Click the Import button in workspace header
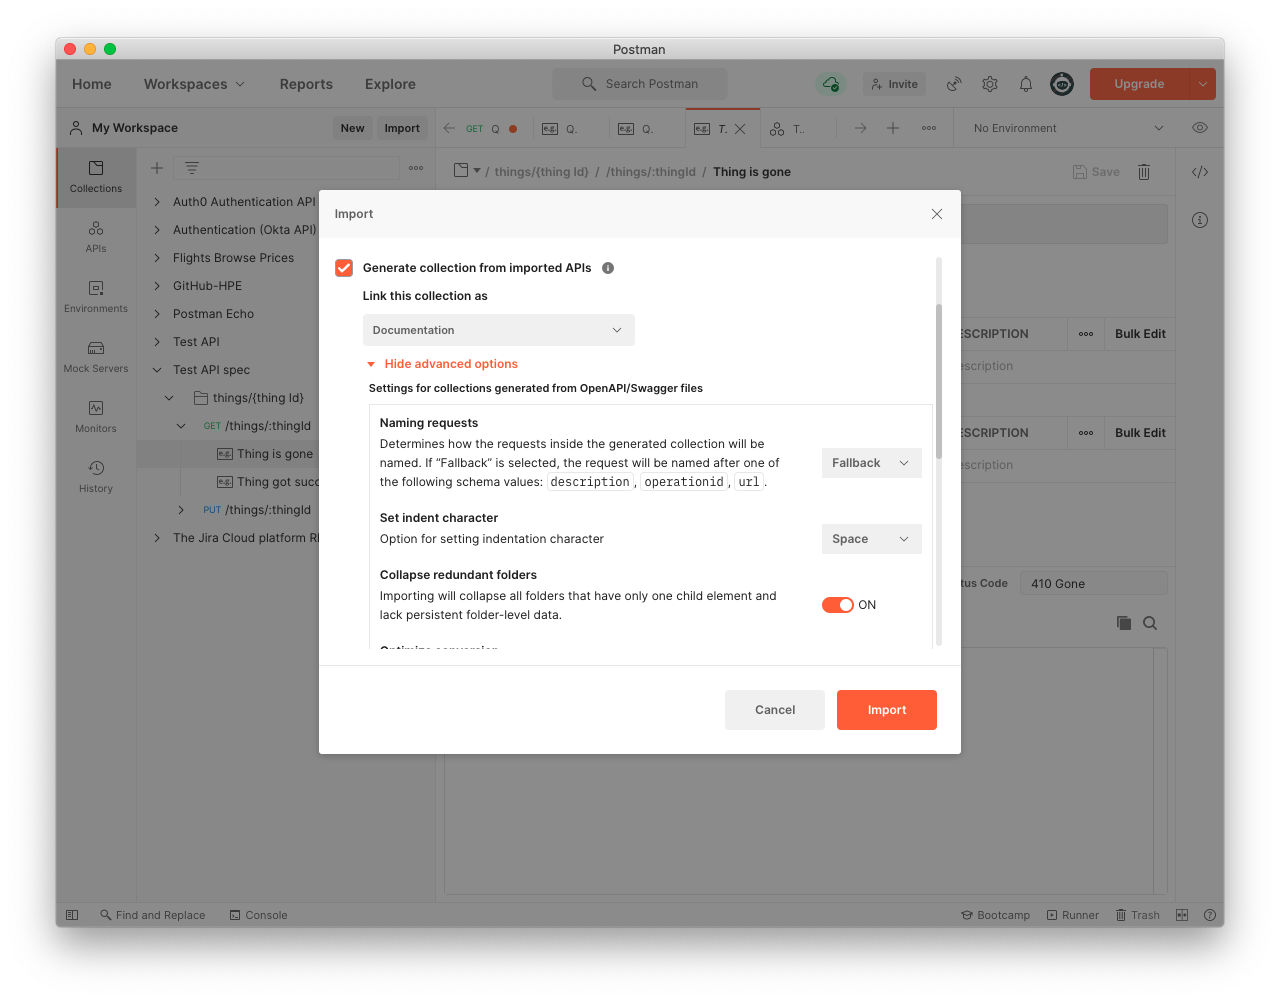This screenshot has width=1280, height=1001. click(402, 128)
